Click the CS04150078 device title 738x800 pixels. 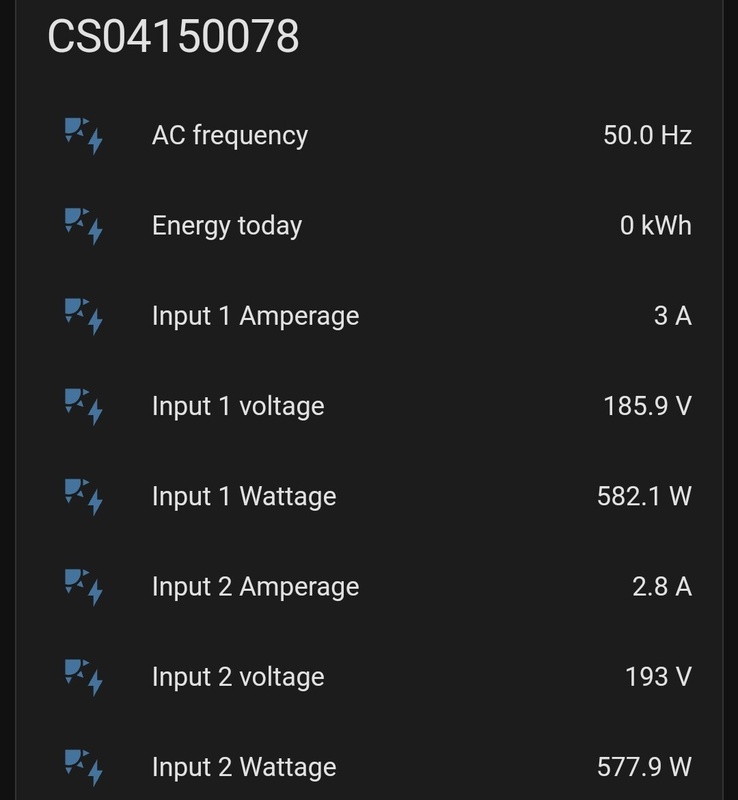pos(173,37)
